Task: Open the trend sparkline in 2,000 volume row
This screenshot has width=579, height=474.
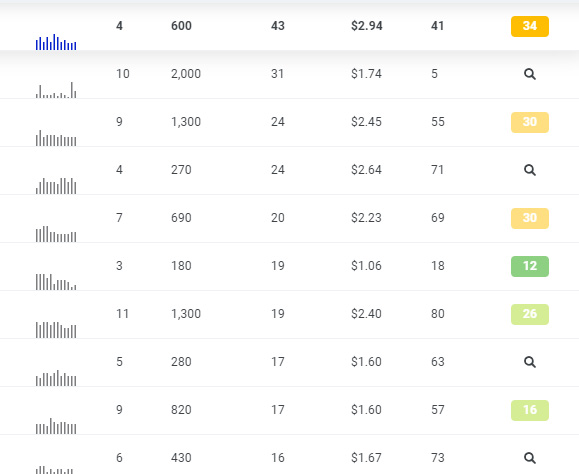Action: pyautogui.click(x=56, y=90)
